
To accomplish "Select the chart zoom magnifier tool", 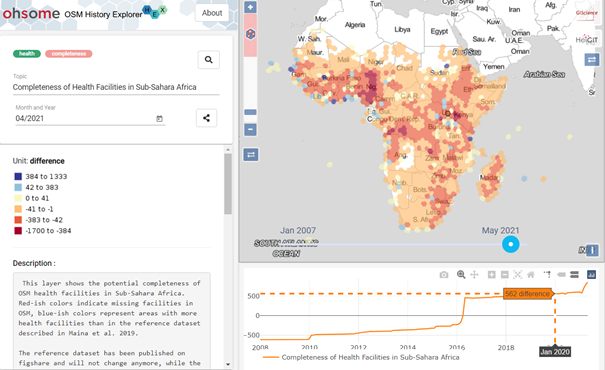I will [461, 274].
